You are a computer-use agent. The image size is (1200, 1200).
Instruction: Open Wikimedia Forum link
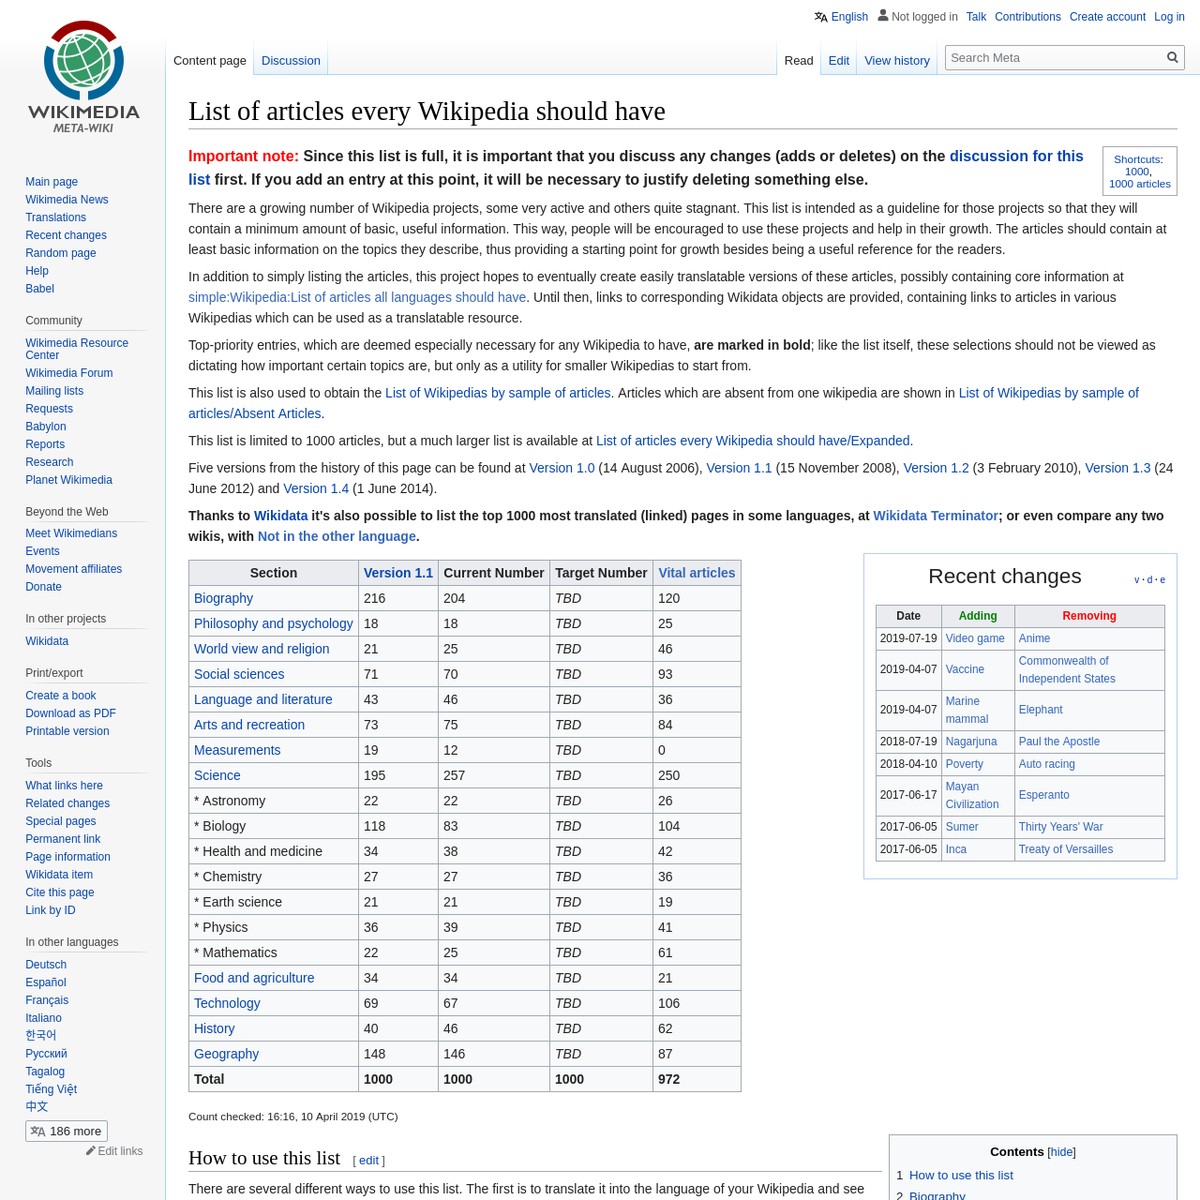[x=69, y=373]
